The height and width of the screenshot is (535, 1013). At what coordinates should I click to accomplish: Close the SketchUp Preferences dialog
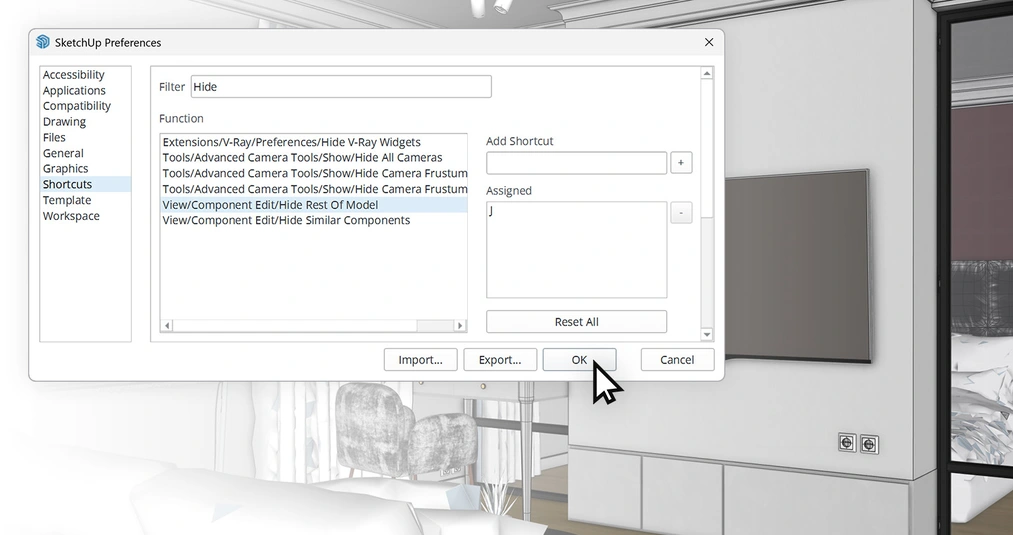(x=709, y=42)
